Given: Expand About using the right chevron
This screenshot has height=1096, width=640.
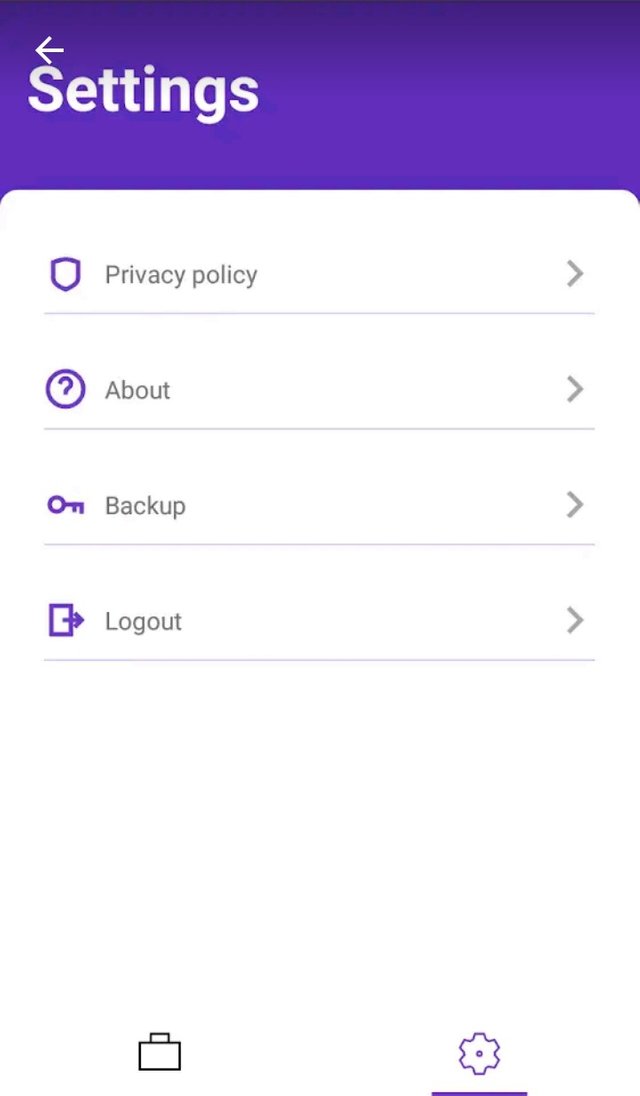Looking at the screenshot, I should [575, 389].
